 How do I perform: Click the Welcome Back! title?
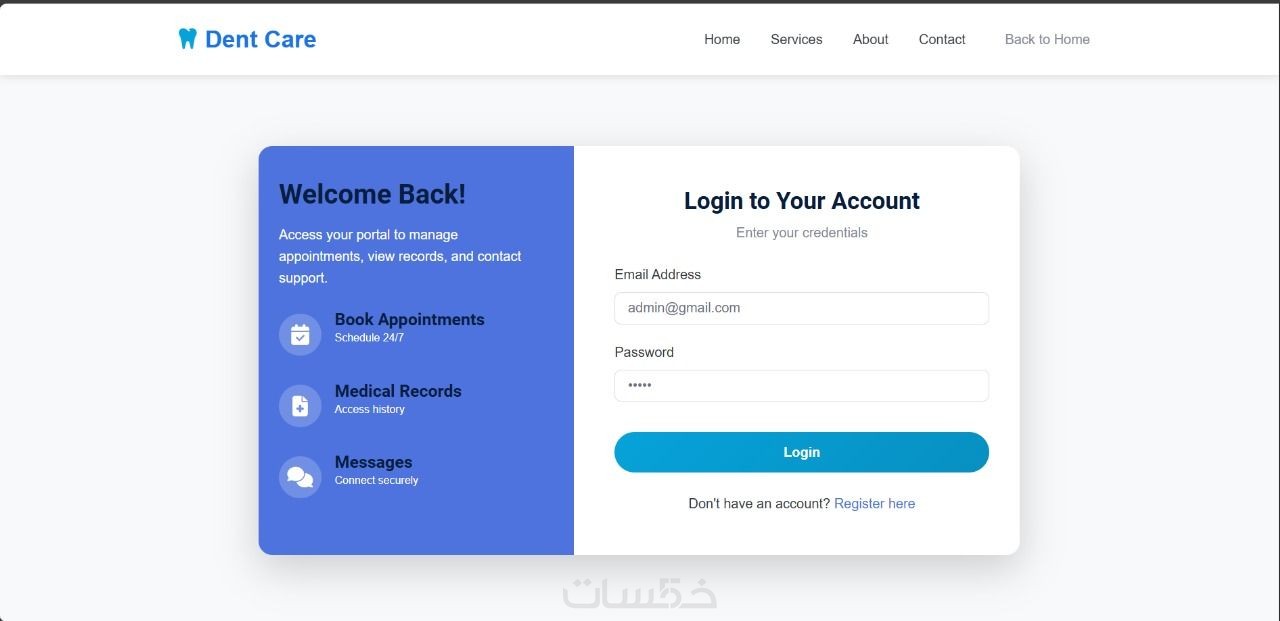372,194
